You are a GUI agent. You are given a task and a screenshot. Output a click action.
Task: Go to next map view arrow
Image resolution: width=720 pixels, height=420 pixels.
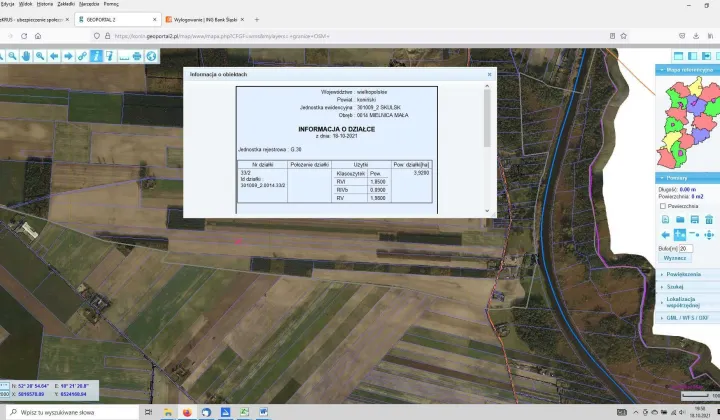[68, 56]
